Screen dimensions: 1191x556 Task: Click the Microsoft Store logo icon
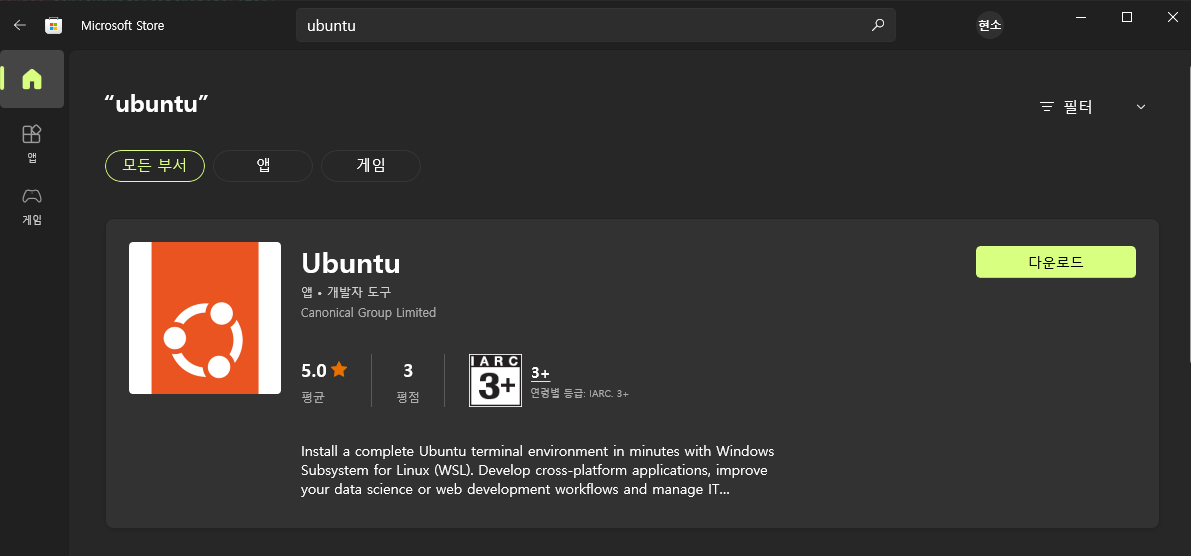tap(53, 25)
